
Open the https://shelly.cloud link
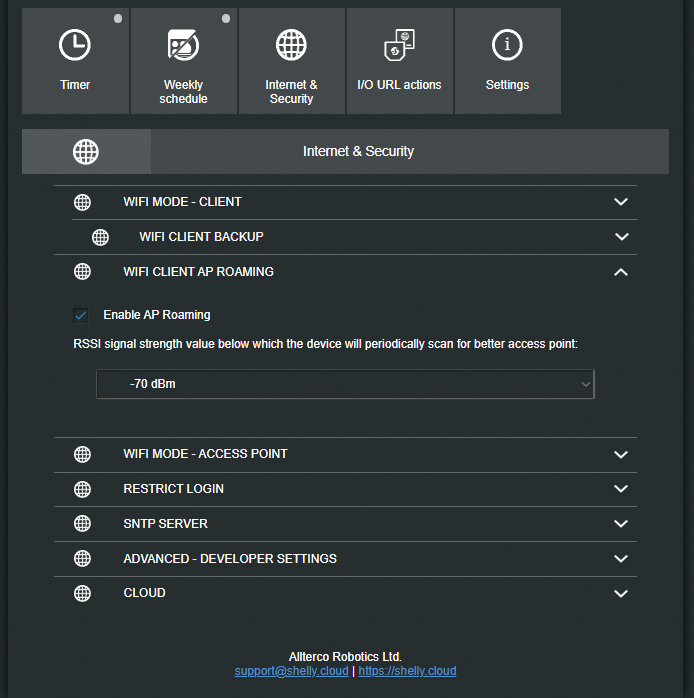coord(407,671)
